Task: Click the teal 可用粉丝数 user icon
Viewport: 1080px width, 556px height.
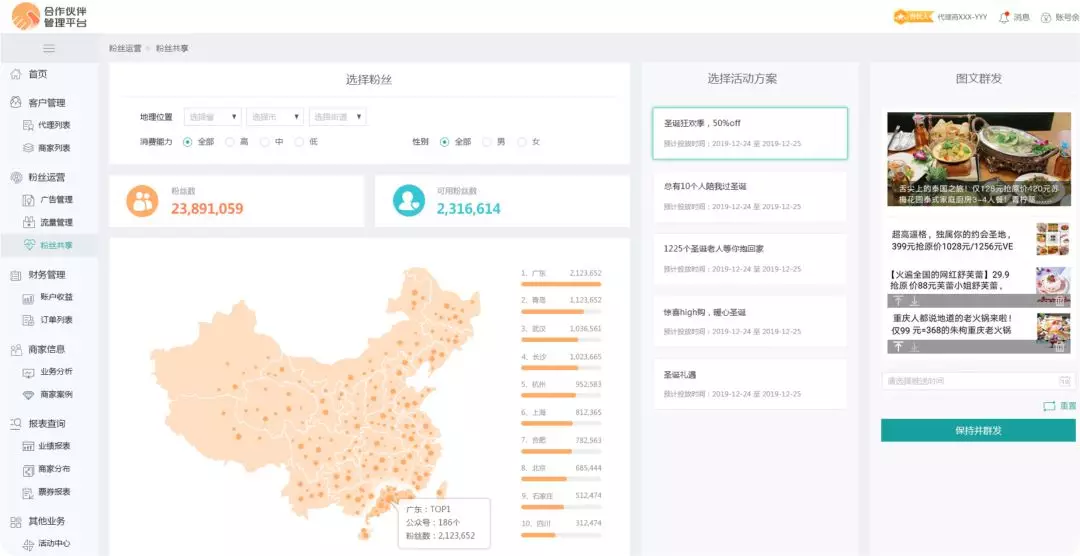Action: pos(408,200)
